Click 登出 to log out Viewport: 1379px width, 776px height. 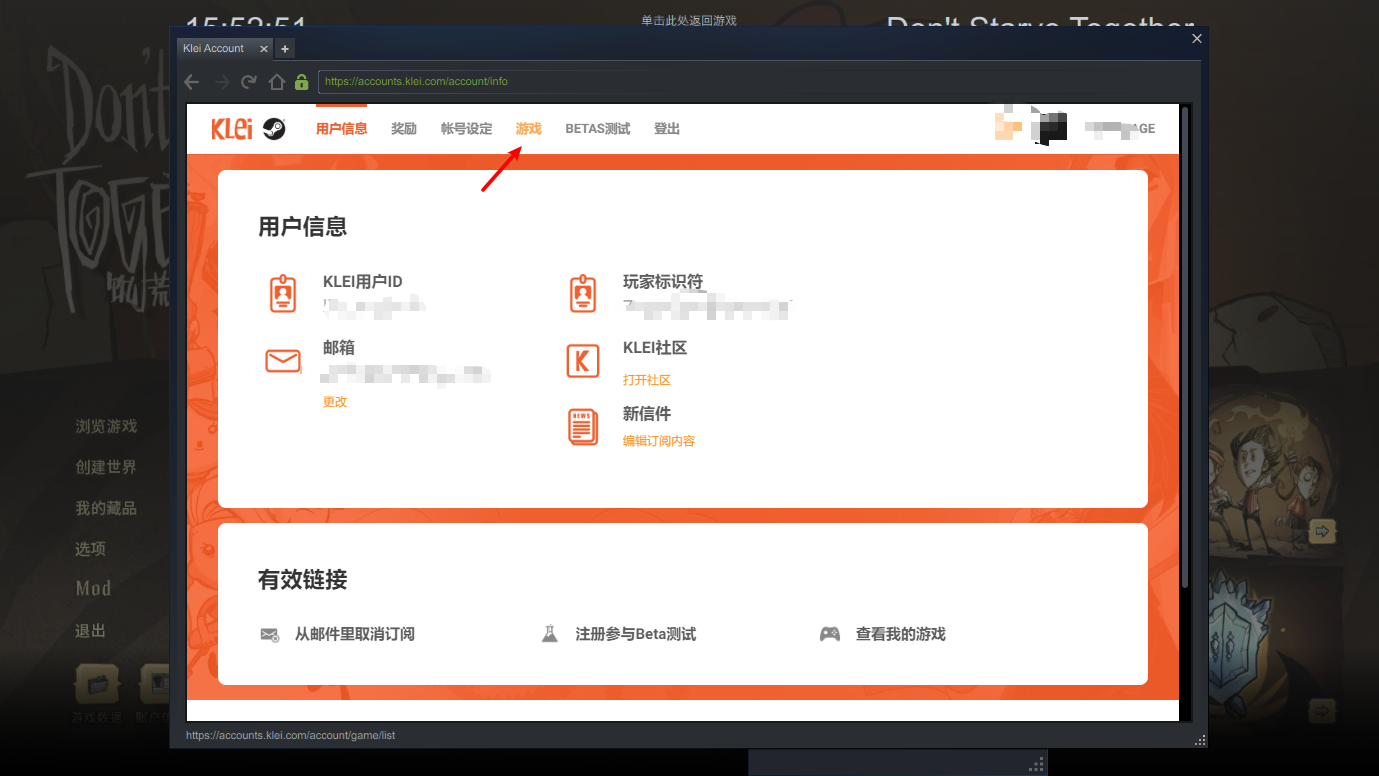pos(667,129)
